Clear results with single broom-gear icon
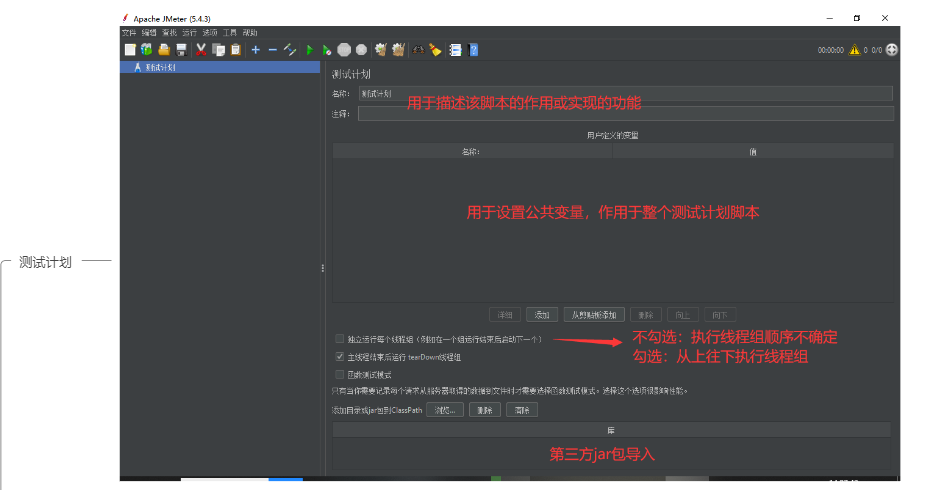This screenshot has width=951, height=490. point(381,50)
